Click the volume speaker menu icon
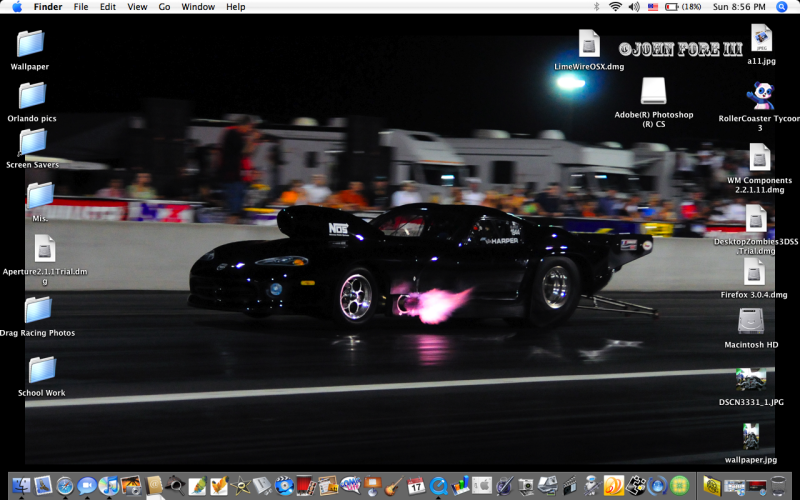Viewport: 800px width, 500px height. pyautogui.click(x=634, y=7)
